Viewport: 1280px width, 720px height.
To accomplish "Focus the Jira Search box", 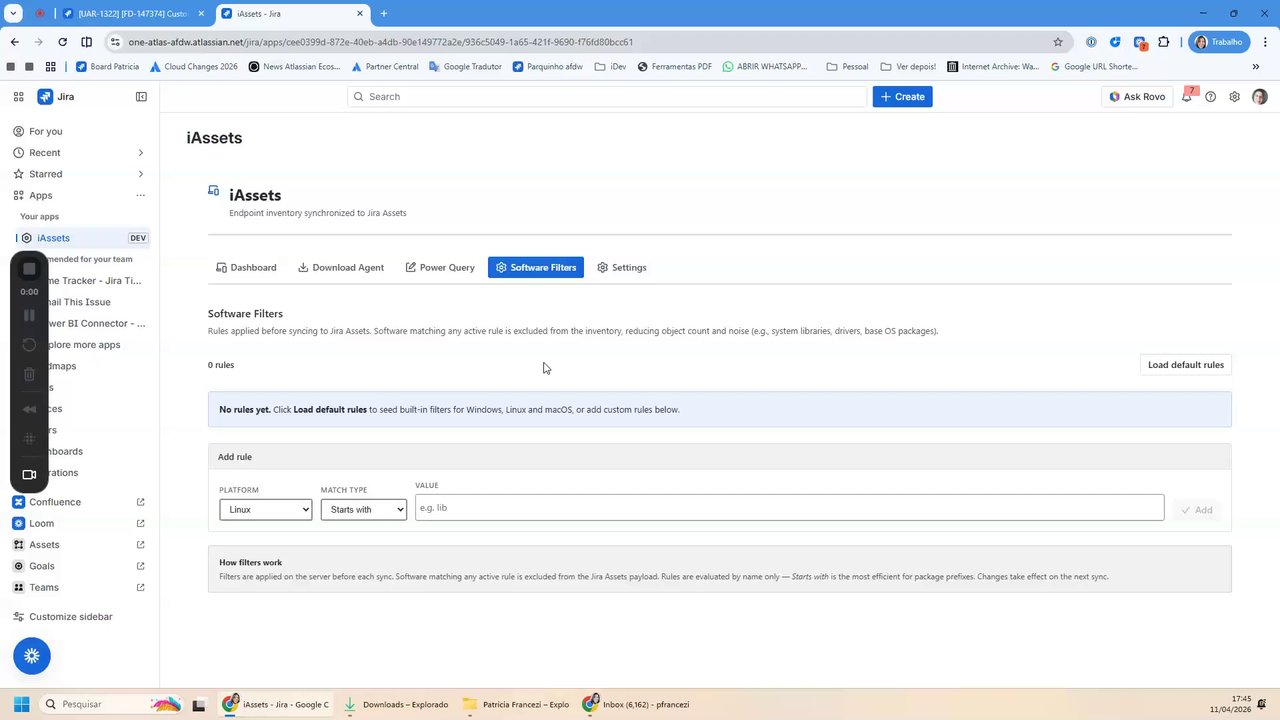I will [x=607, y=97].
